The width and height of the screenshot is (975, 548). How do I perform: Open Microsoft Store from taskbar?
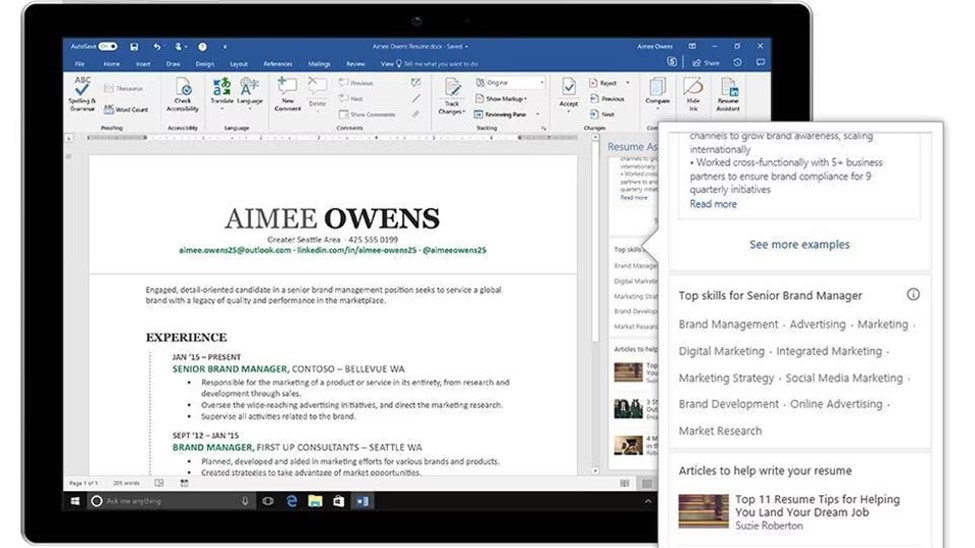pyautogui.click(x=338, y=501)
